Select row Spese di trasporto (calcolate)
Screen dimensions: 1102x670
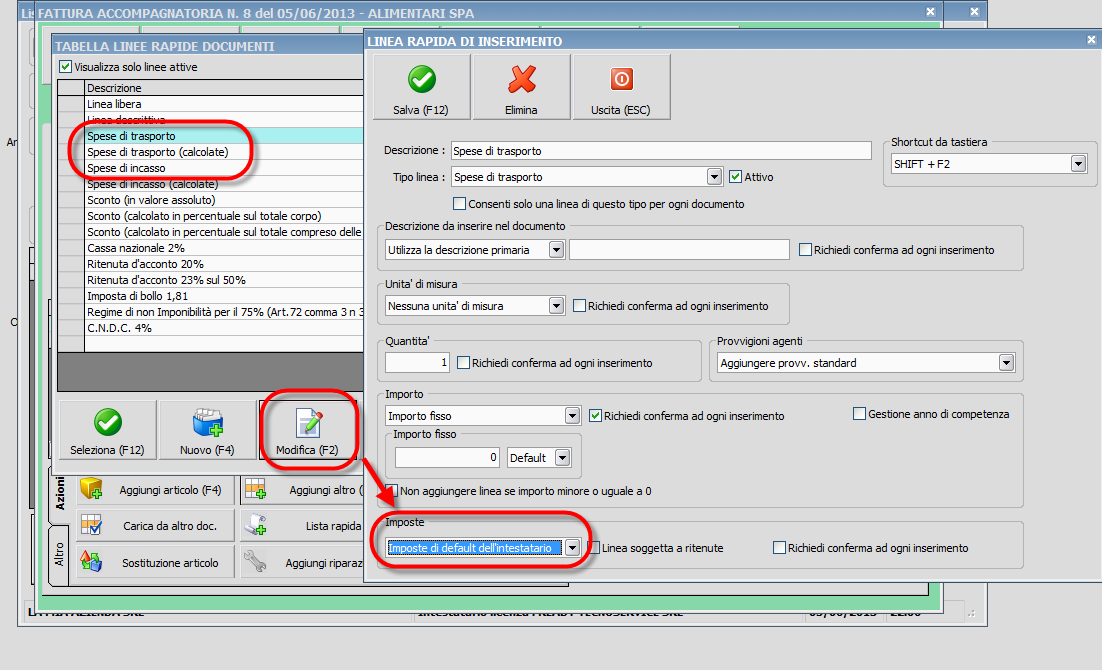click(x=223, y=152)
